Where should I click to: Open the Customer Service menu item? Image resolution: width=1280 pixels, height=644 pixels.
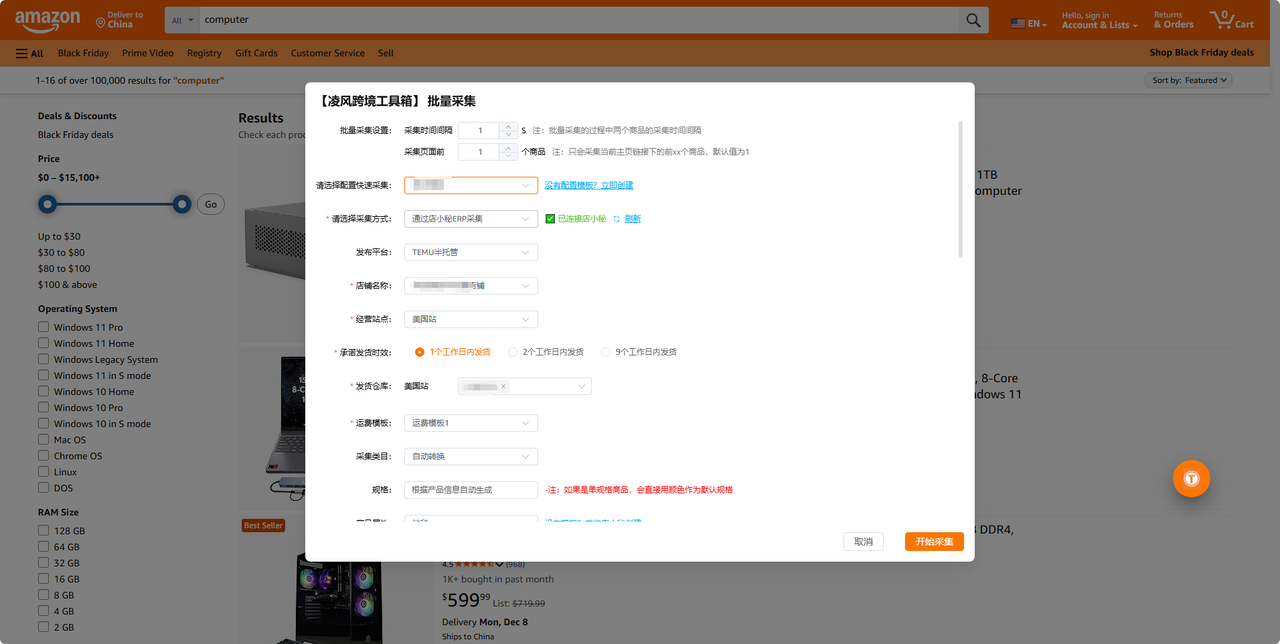coord(327,52)
